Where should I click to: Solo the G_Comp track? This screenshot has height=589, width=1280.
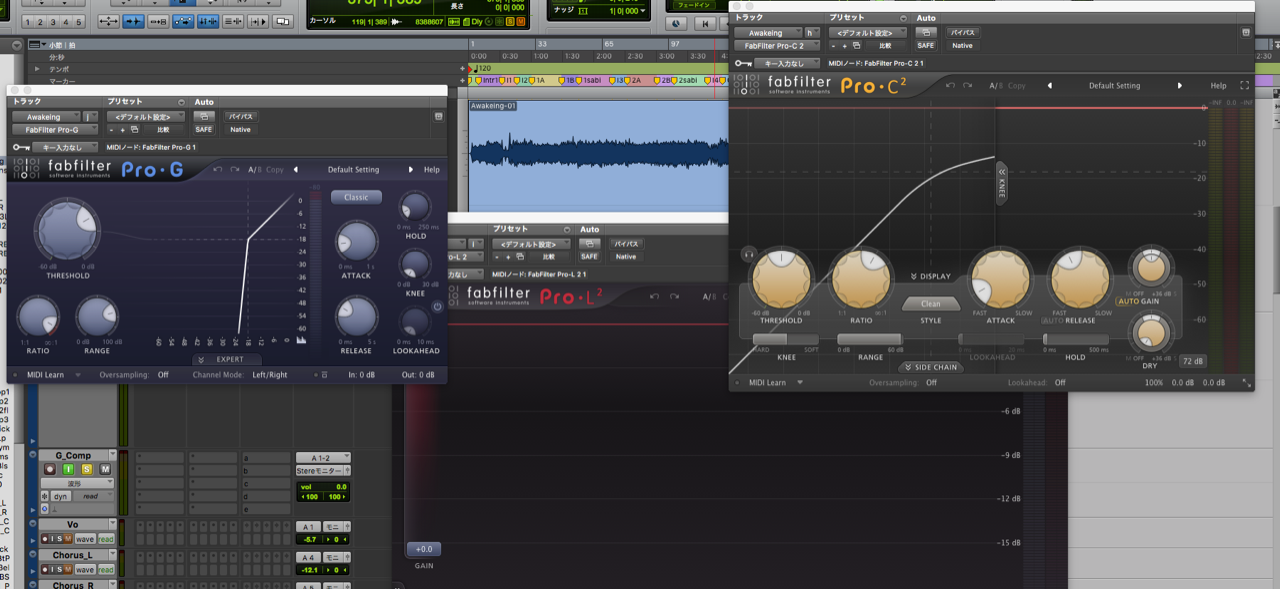87,469
